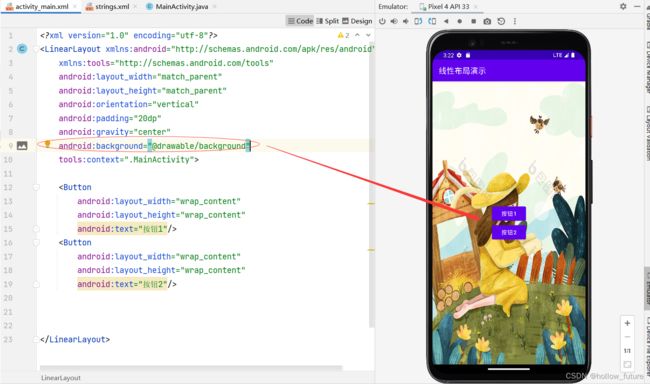650x384 pixels.
Task: Collapse the first Button tag fold marker
Action: (x=36, y=187)
